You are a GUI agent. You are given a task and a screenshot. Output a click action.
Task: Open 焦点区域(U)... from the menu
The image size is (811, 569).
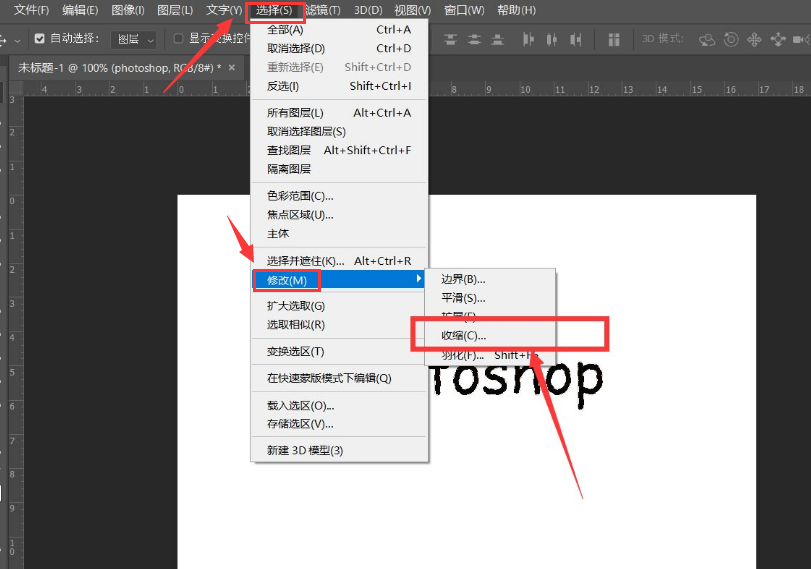coord(339,215)
